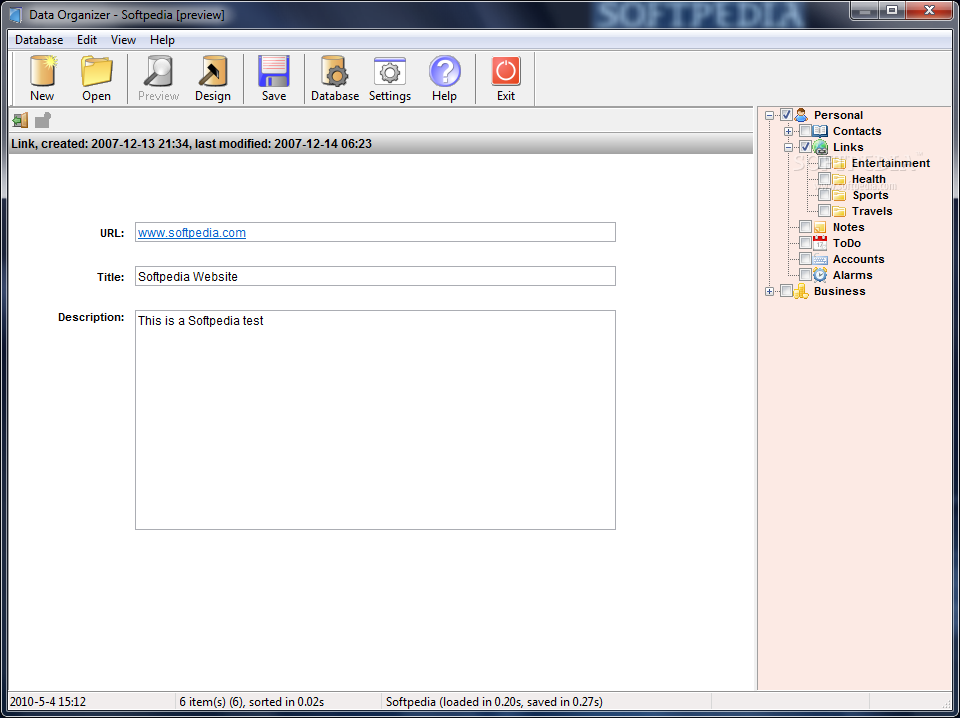Screen dimensions: 960x718
Task: Check the Health checkbox
Action: click(825, 179)
